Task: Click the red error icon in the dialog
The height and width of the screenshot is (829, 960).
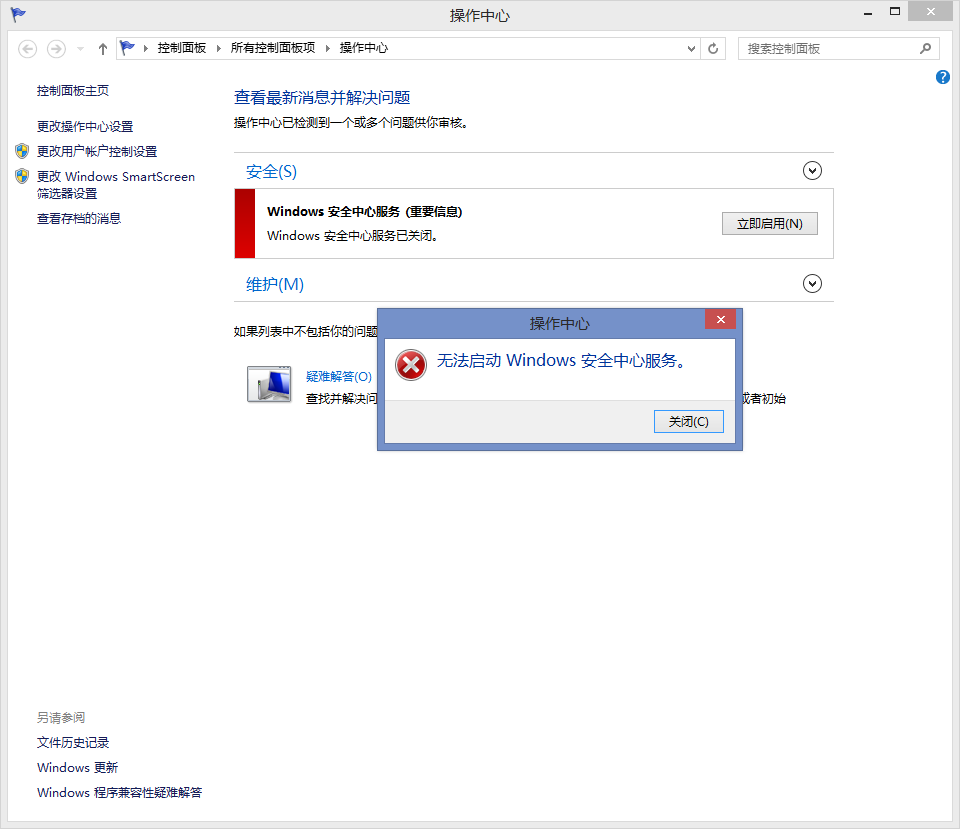Action: [x=410, y=365]
